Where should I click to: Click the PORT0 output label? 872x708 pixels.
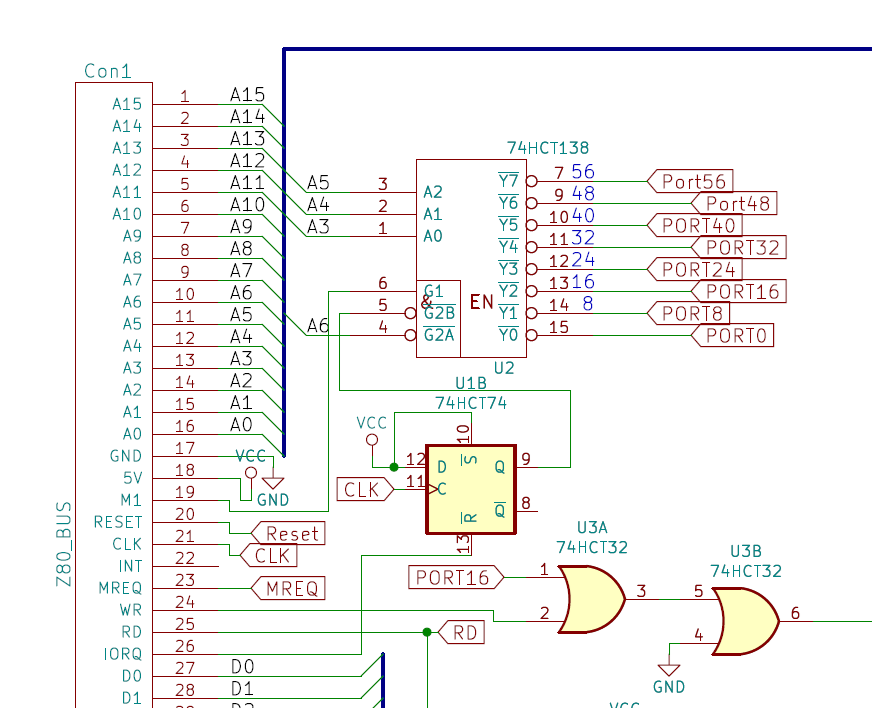(x=735, y=335)
